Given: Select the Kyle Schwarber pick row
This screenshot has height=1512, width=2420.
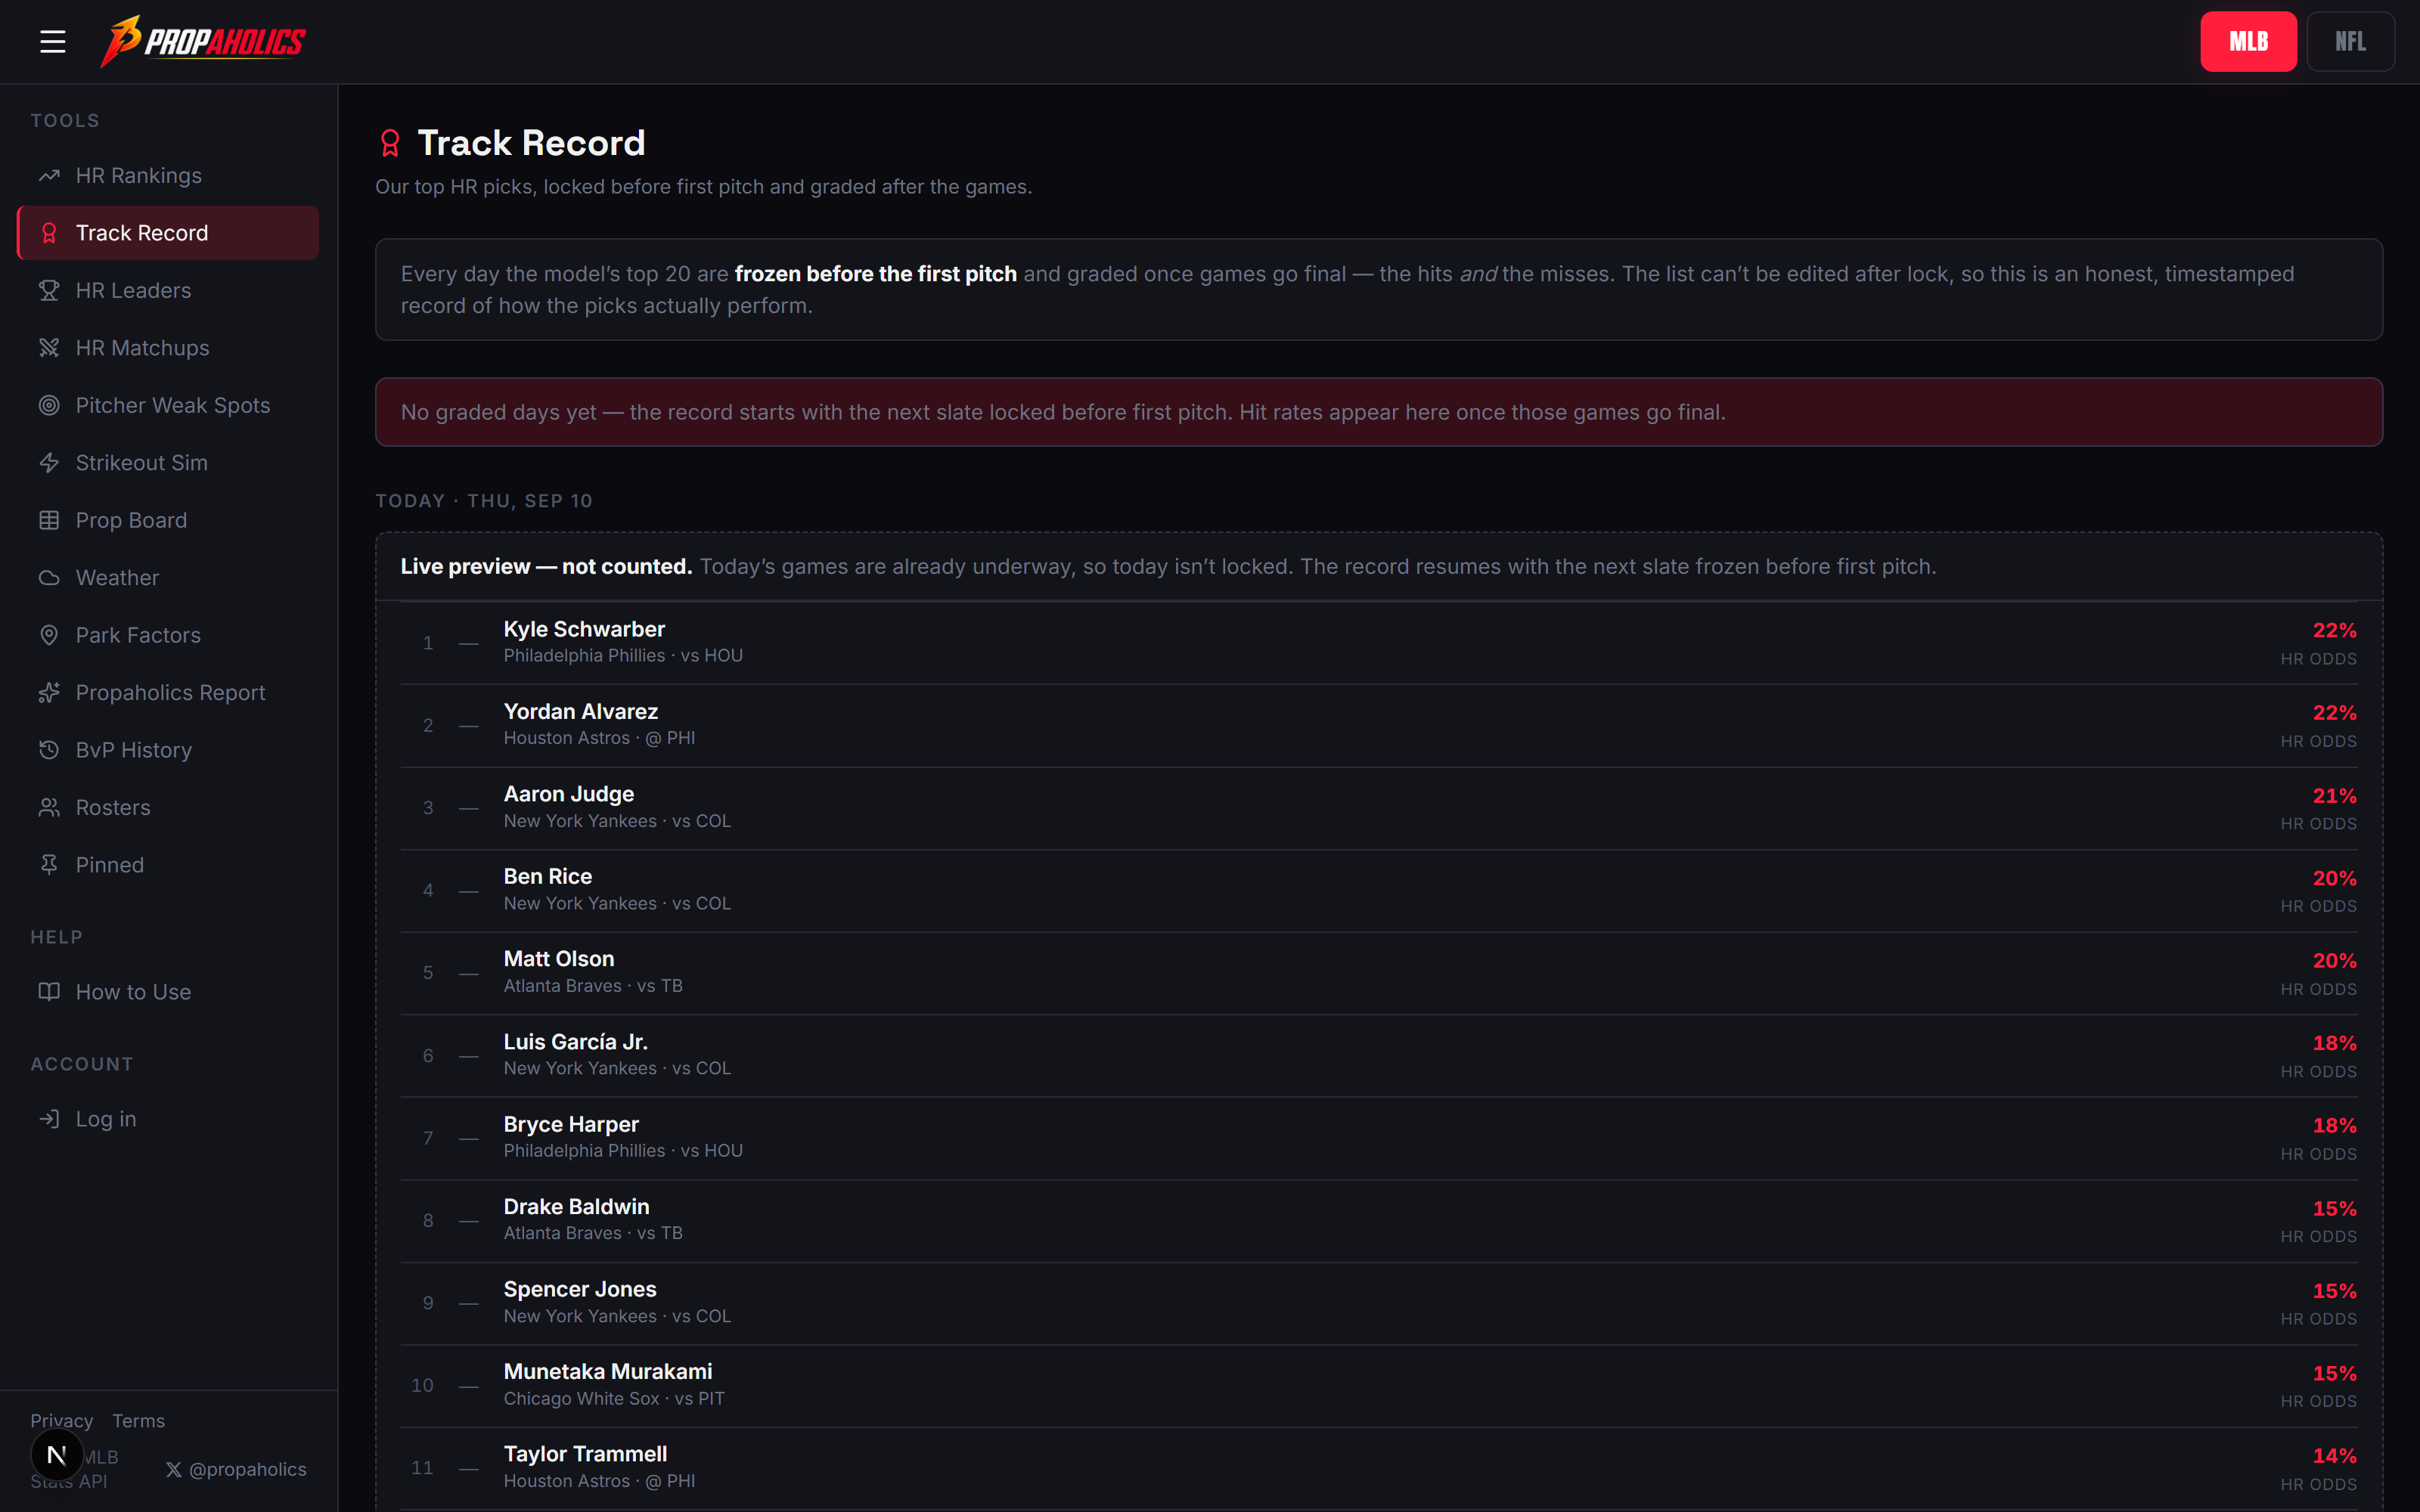Looking at the screenshot, I should pyautogui.click(x=1379, y=643).
